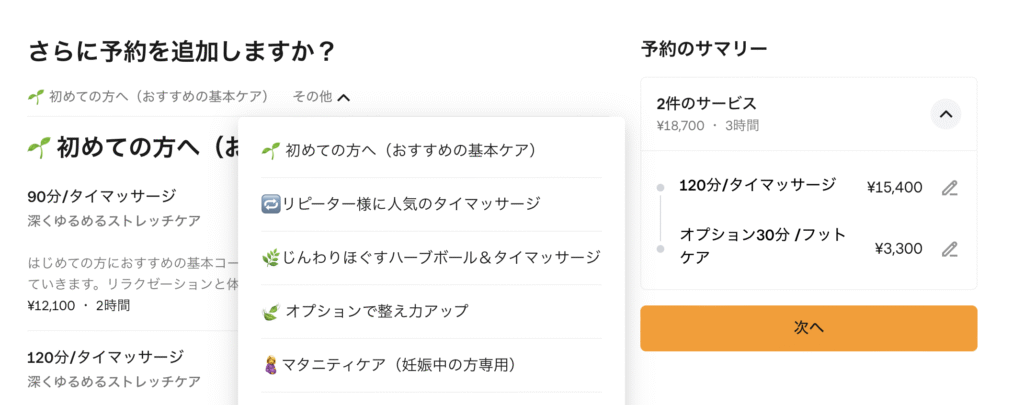Image resolution: width=1024 pixels, height=405 pixels.
Task: Click the repeat arrows icon for リピーター様
Action: coord(270,204)
